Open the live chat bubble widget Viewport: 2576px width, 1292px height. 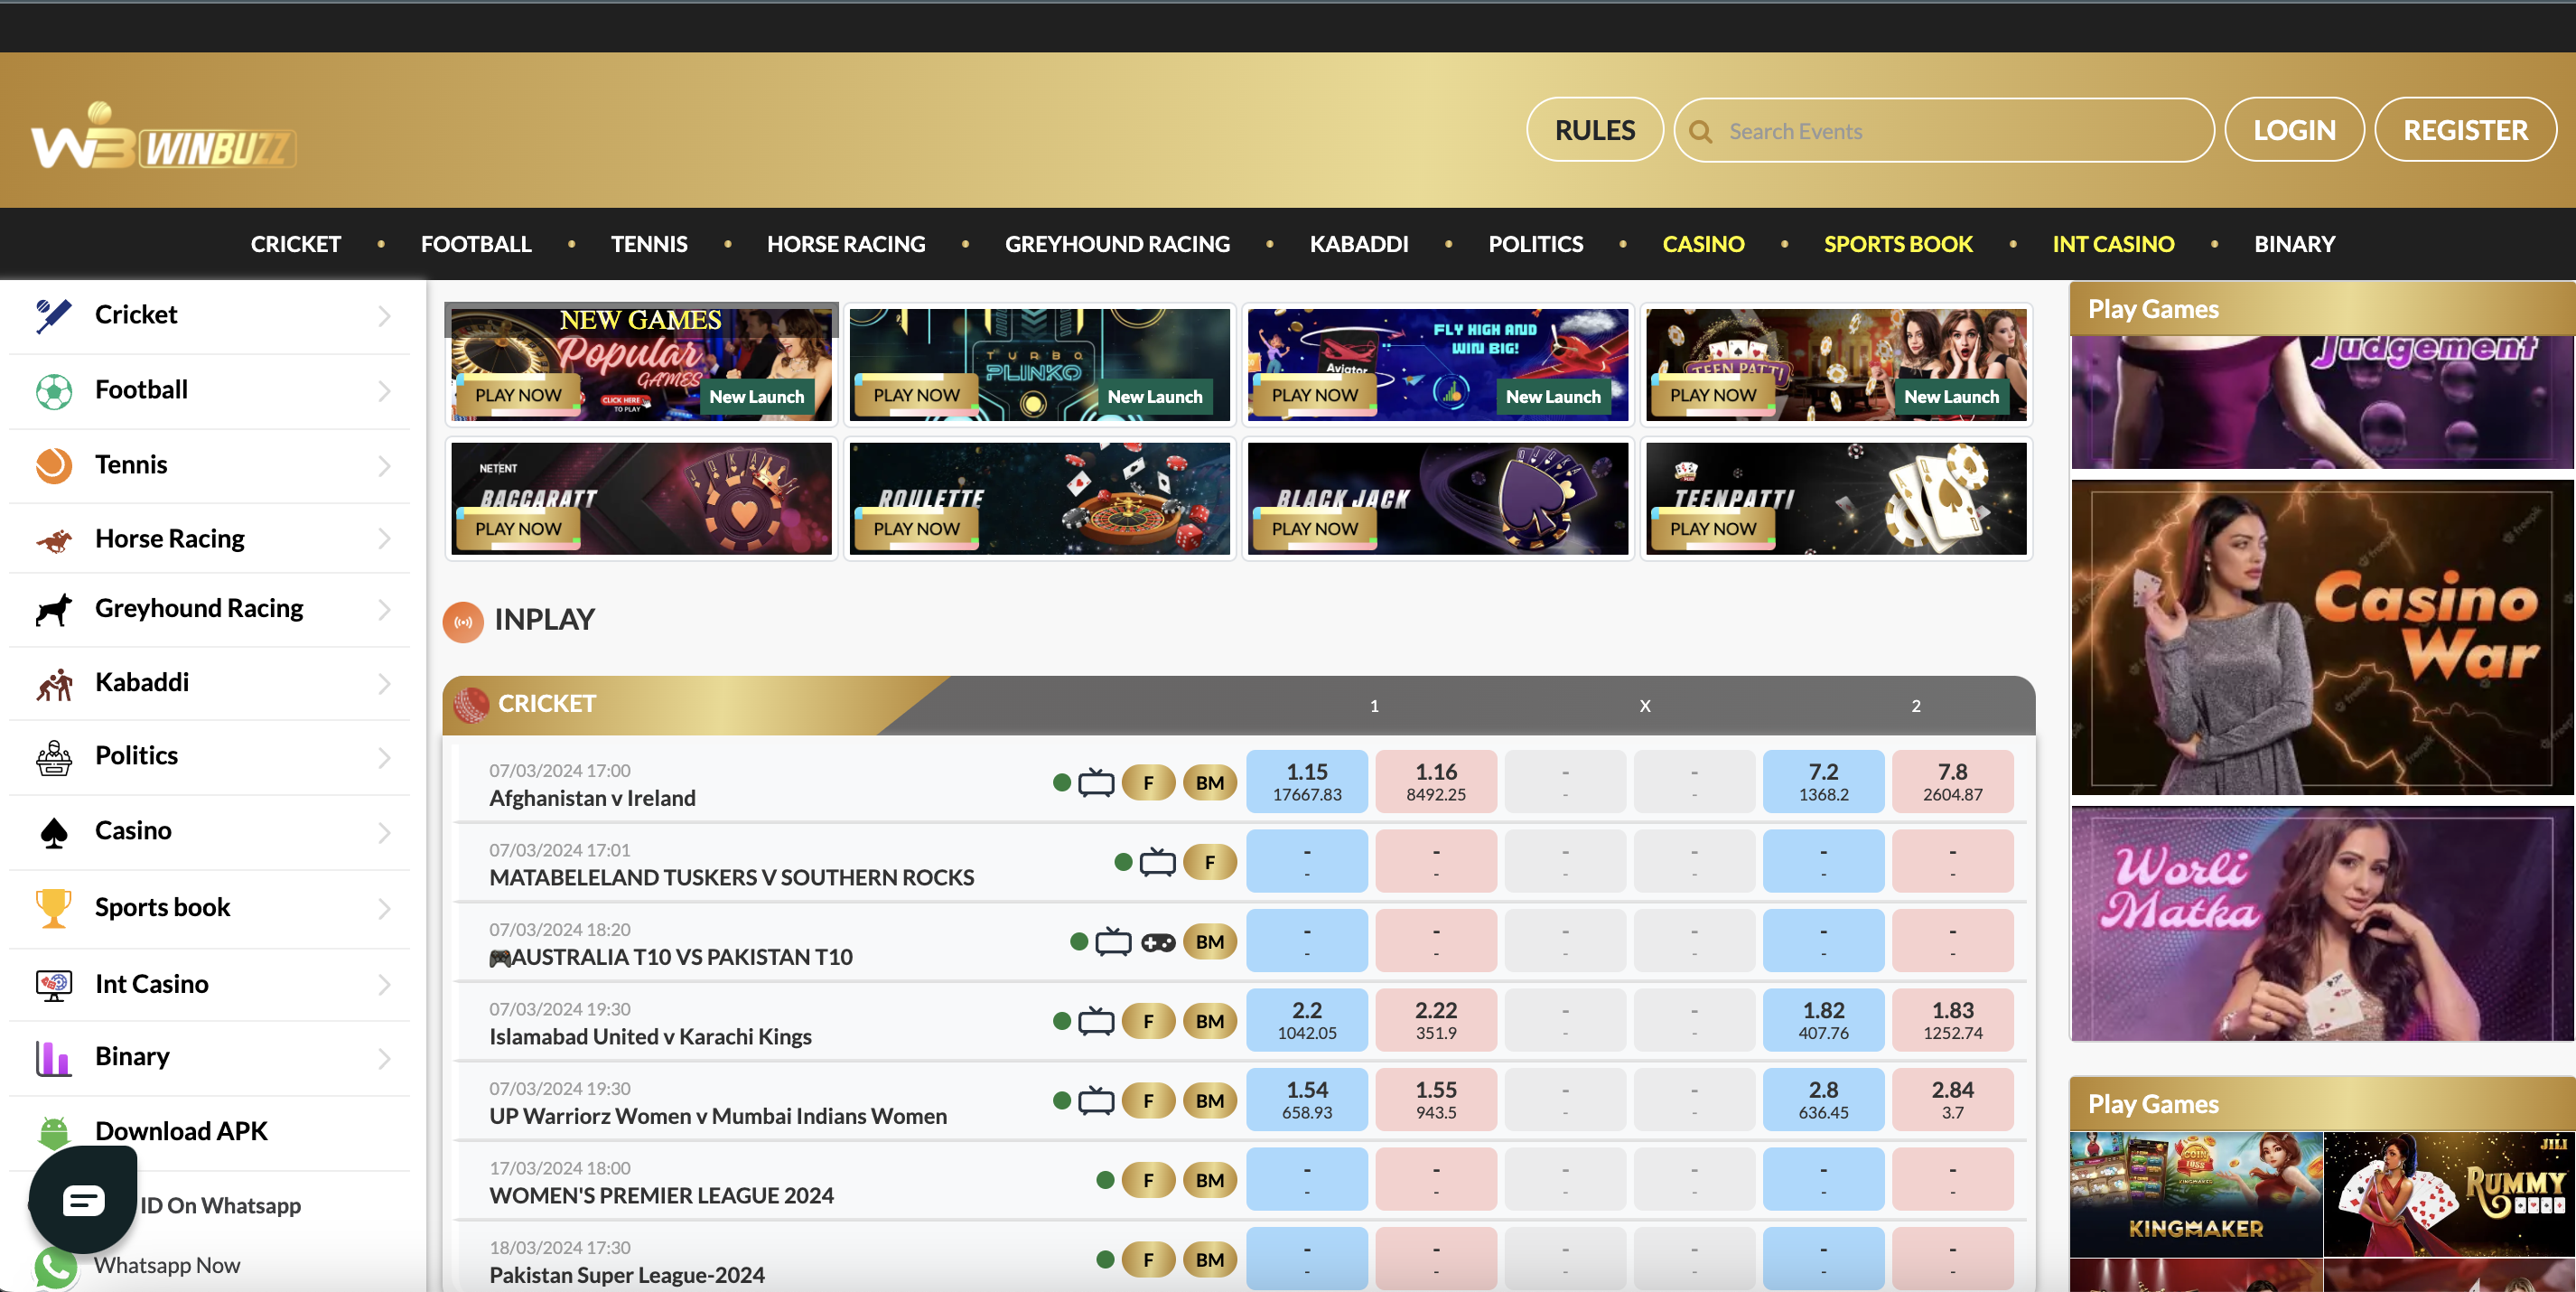point(83,1199)
